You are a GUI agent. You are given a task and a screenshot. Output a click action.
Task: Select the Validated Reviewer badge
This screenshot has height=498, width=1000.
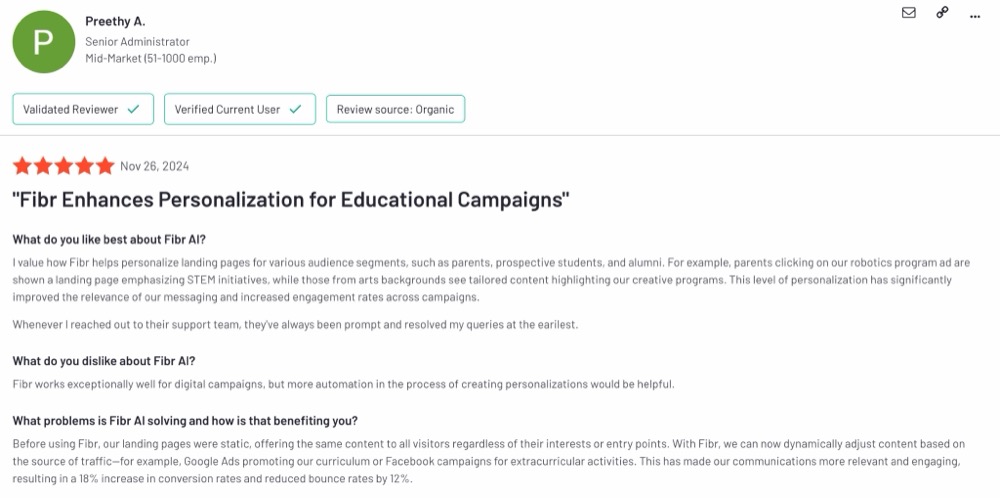83,109
